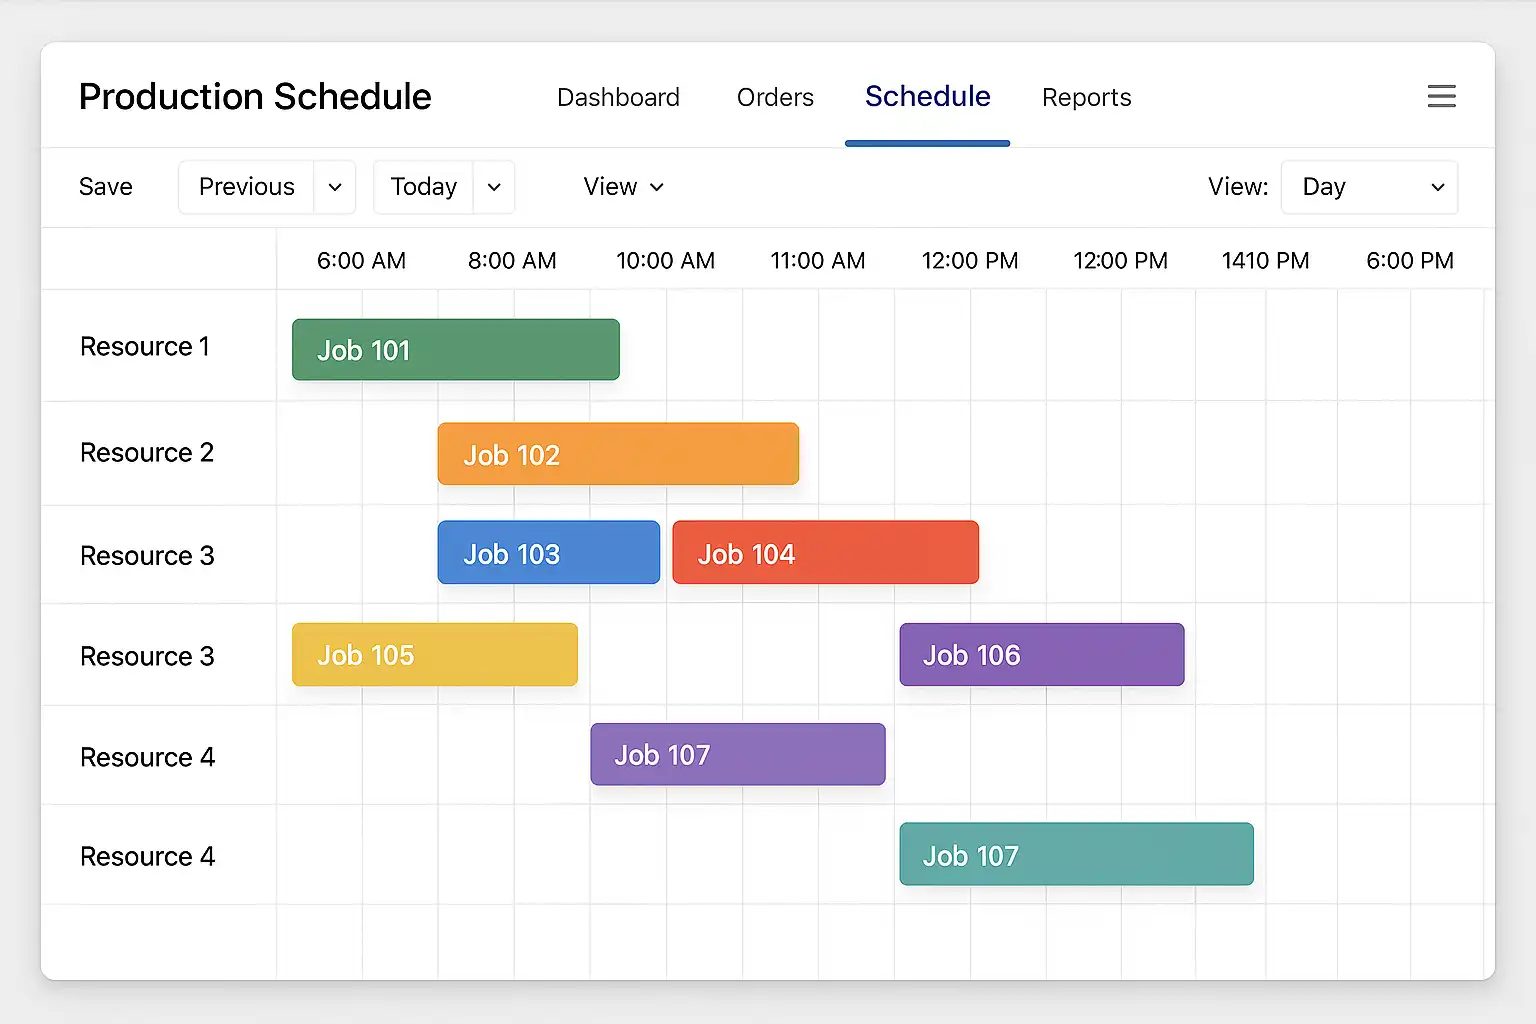
Task: Click the blue Job 103 bar
Action: [x=548, y=553]
